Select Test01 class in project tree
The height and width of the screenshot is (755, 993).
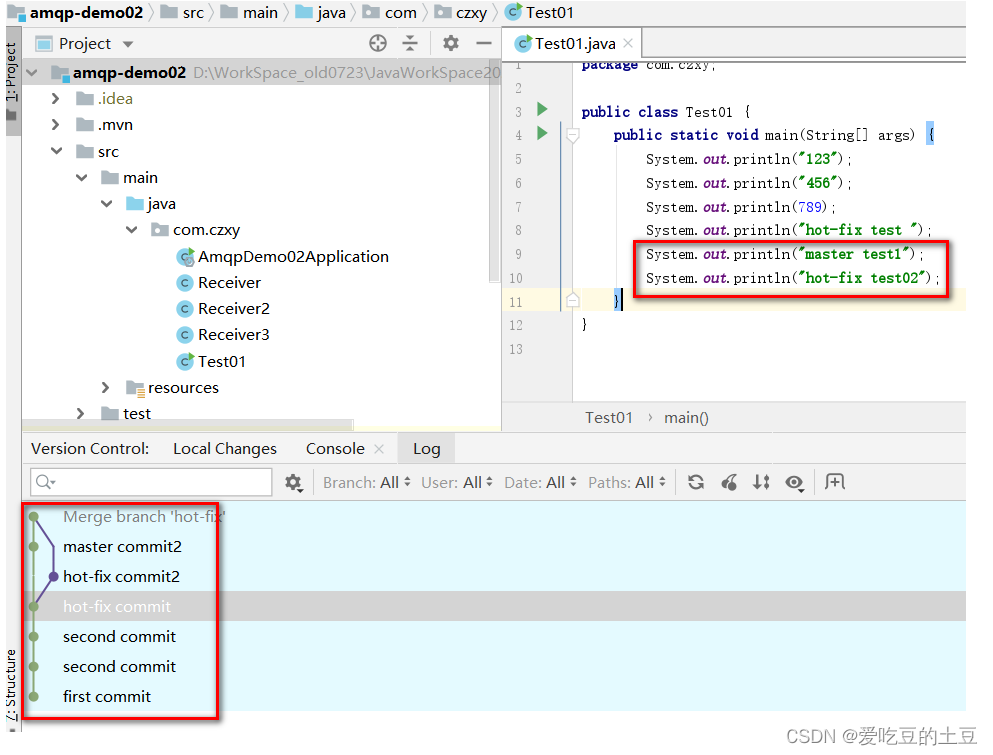pos(221,361)
